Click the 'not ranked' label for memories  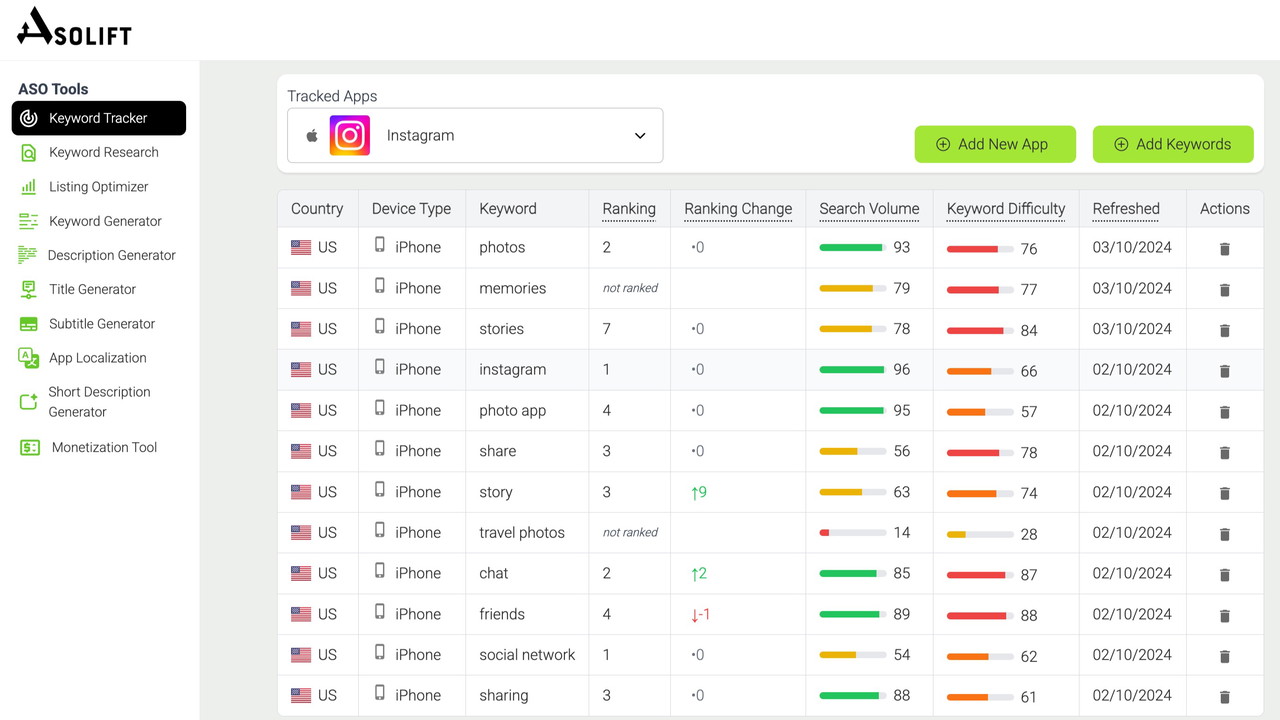click(x=630, y=288)
